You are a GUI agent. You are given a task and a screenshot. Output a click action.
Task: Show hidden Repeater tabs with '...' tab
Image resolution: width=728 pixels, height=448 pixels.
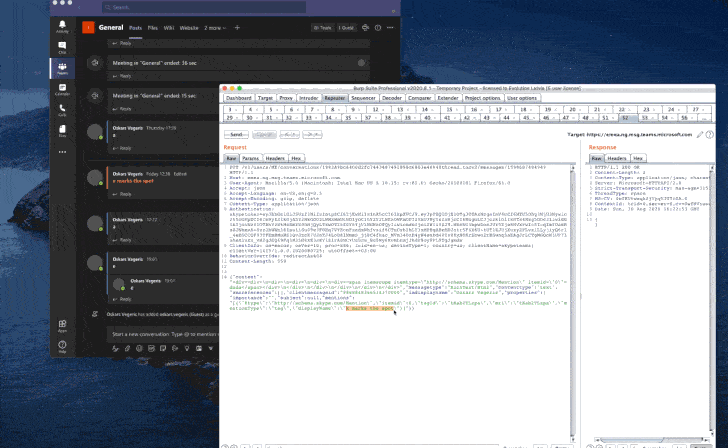point(704,118)
